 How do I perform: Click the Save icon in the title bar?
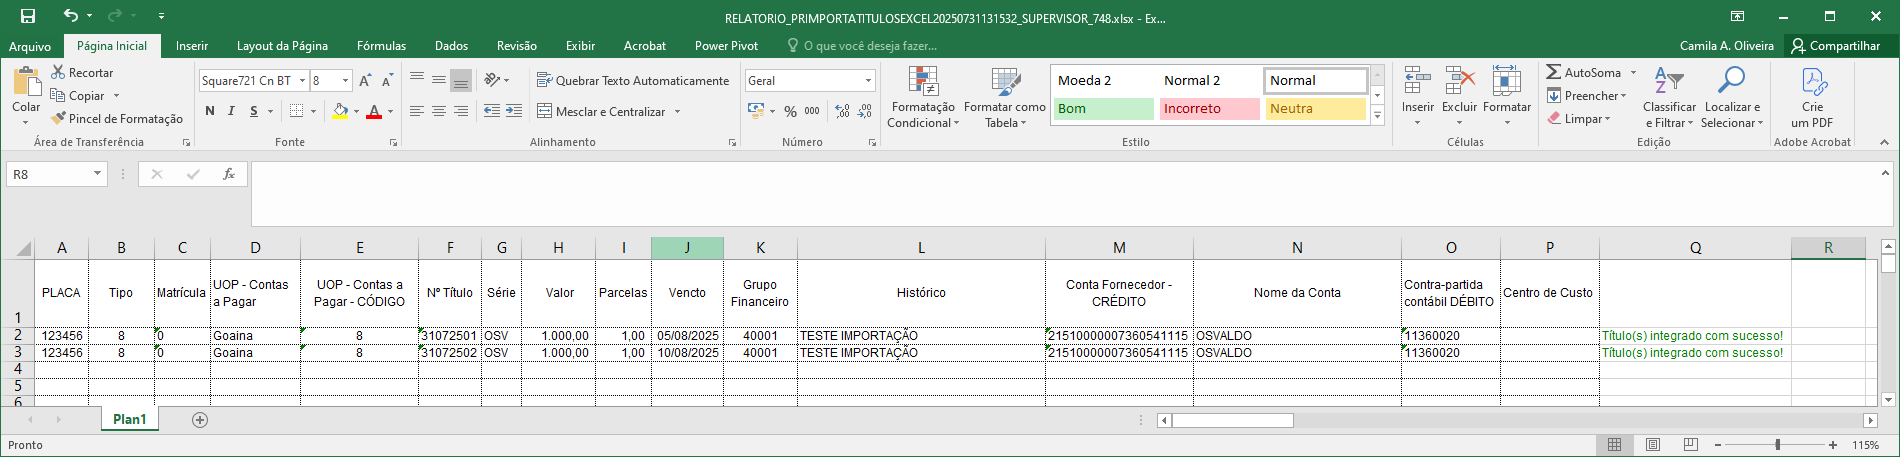click(x=28, y=16)
